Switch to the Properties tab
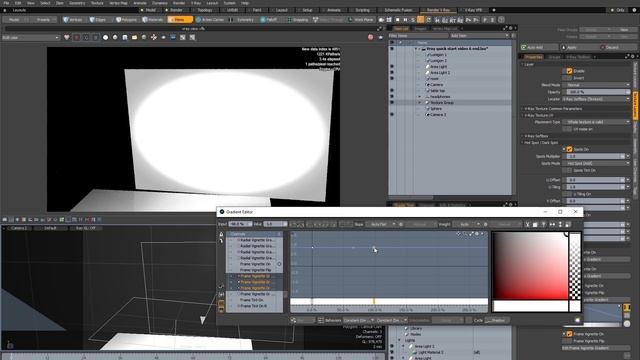 [x=533, y=57]
